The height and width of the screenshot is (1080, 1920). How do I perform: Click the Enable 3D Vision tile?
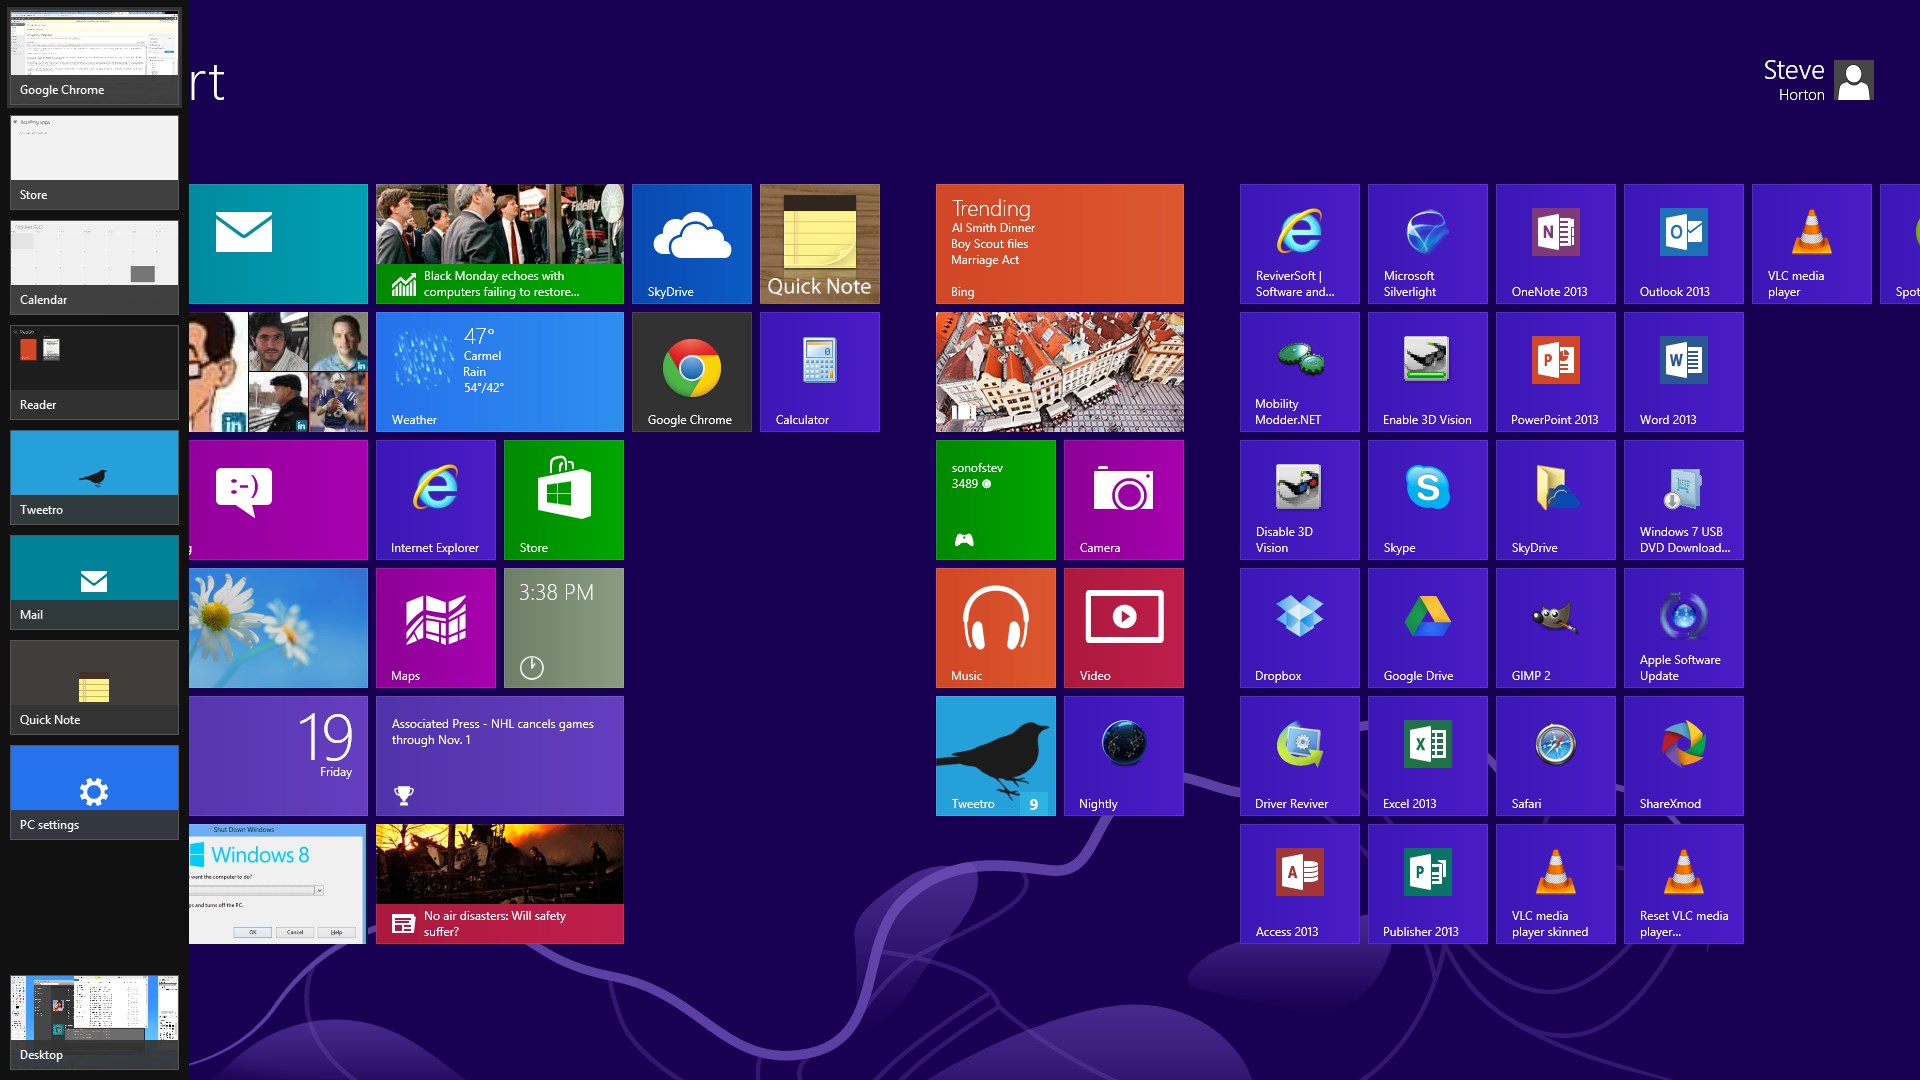pyautogui.click(x=1428, y=372)
